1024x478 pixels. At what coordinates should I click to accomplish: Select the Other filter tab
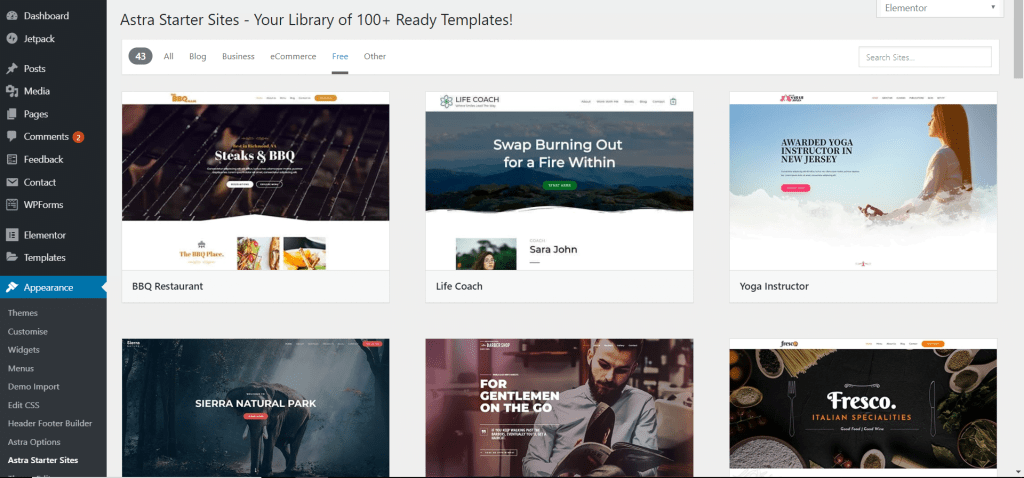375,57
